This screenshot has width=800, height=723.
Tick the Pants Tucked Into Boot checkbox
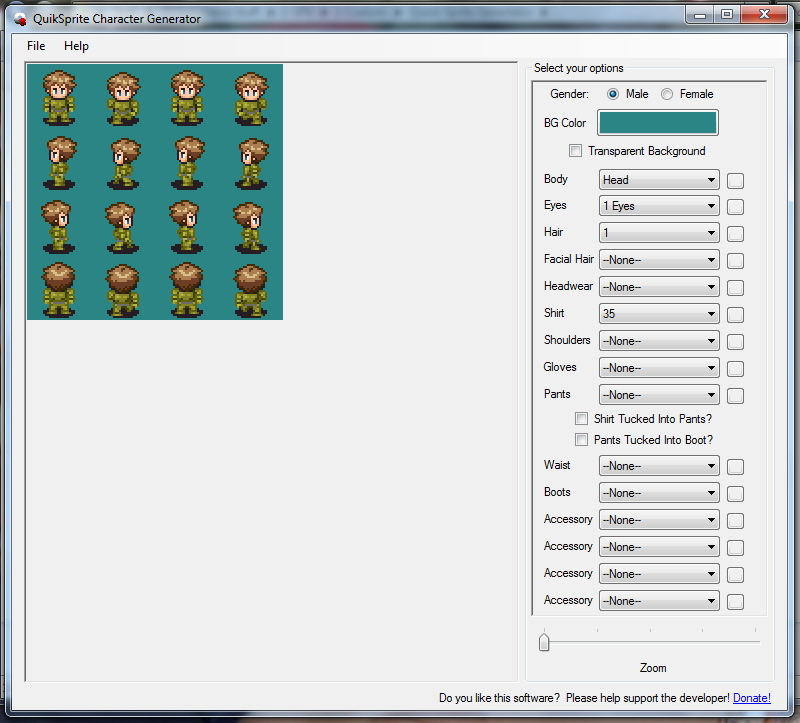pyautogui.click(x=581, y=440)
